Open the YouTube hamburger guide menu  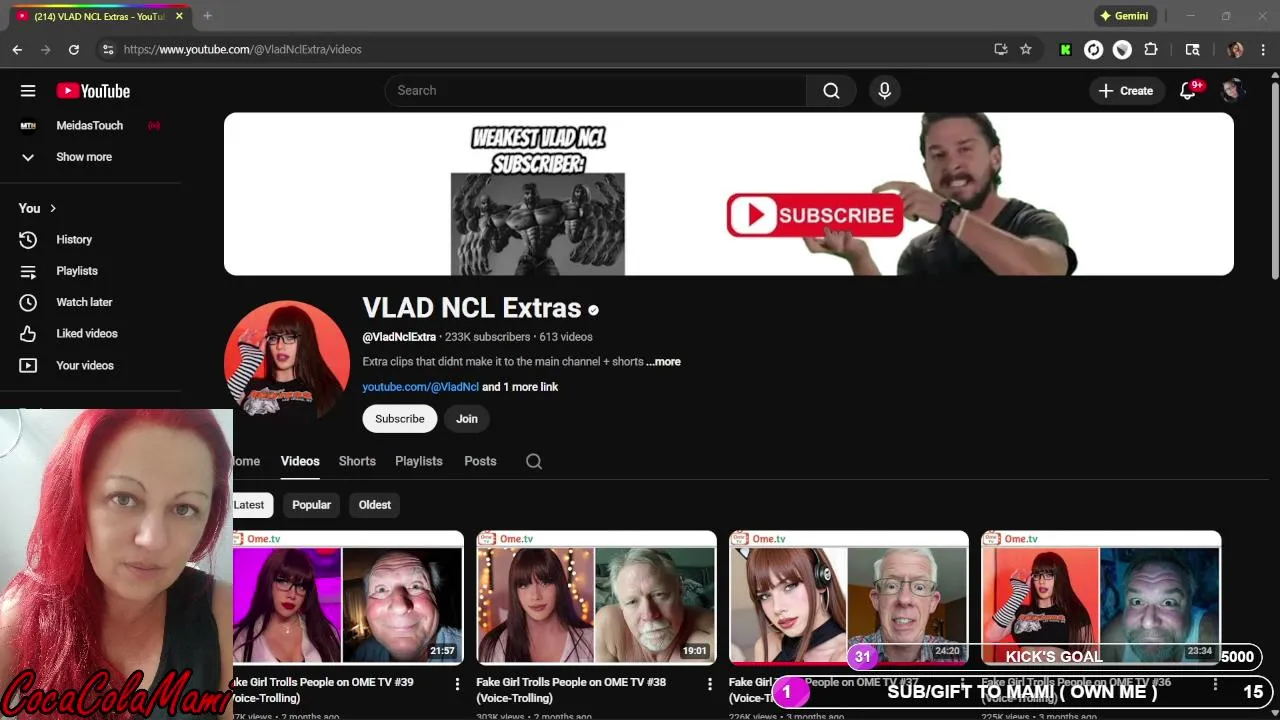click(x=28, y=91)
